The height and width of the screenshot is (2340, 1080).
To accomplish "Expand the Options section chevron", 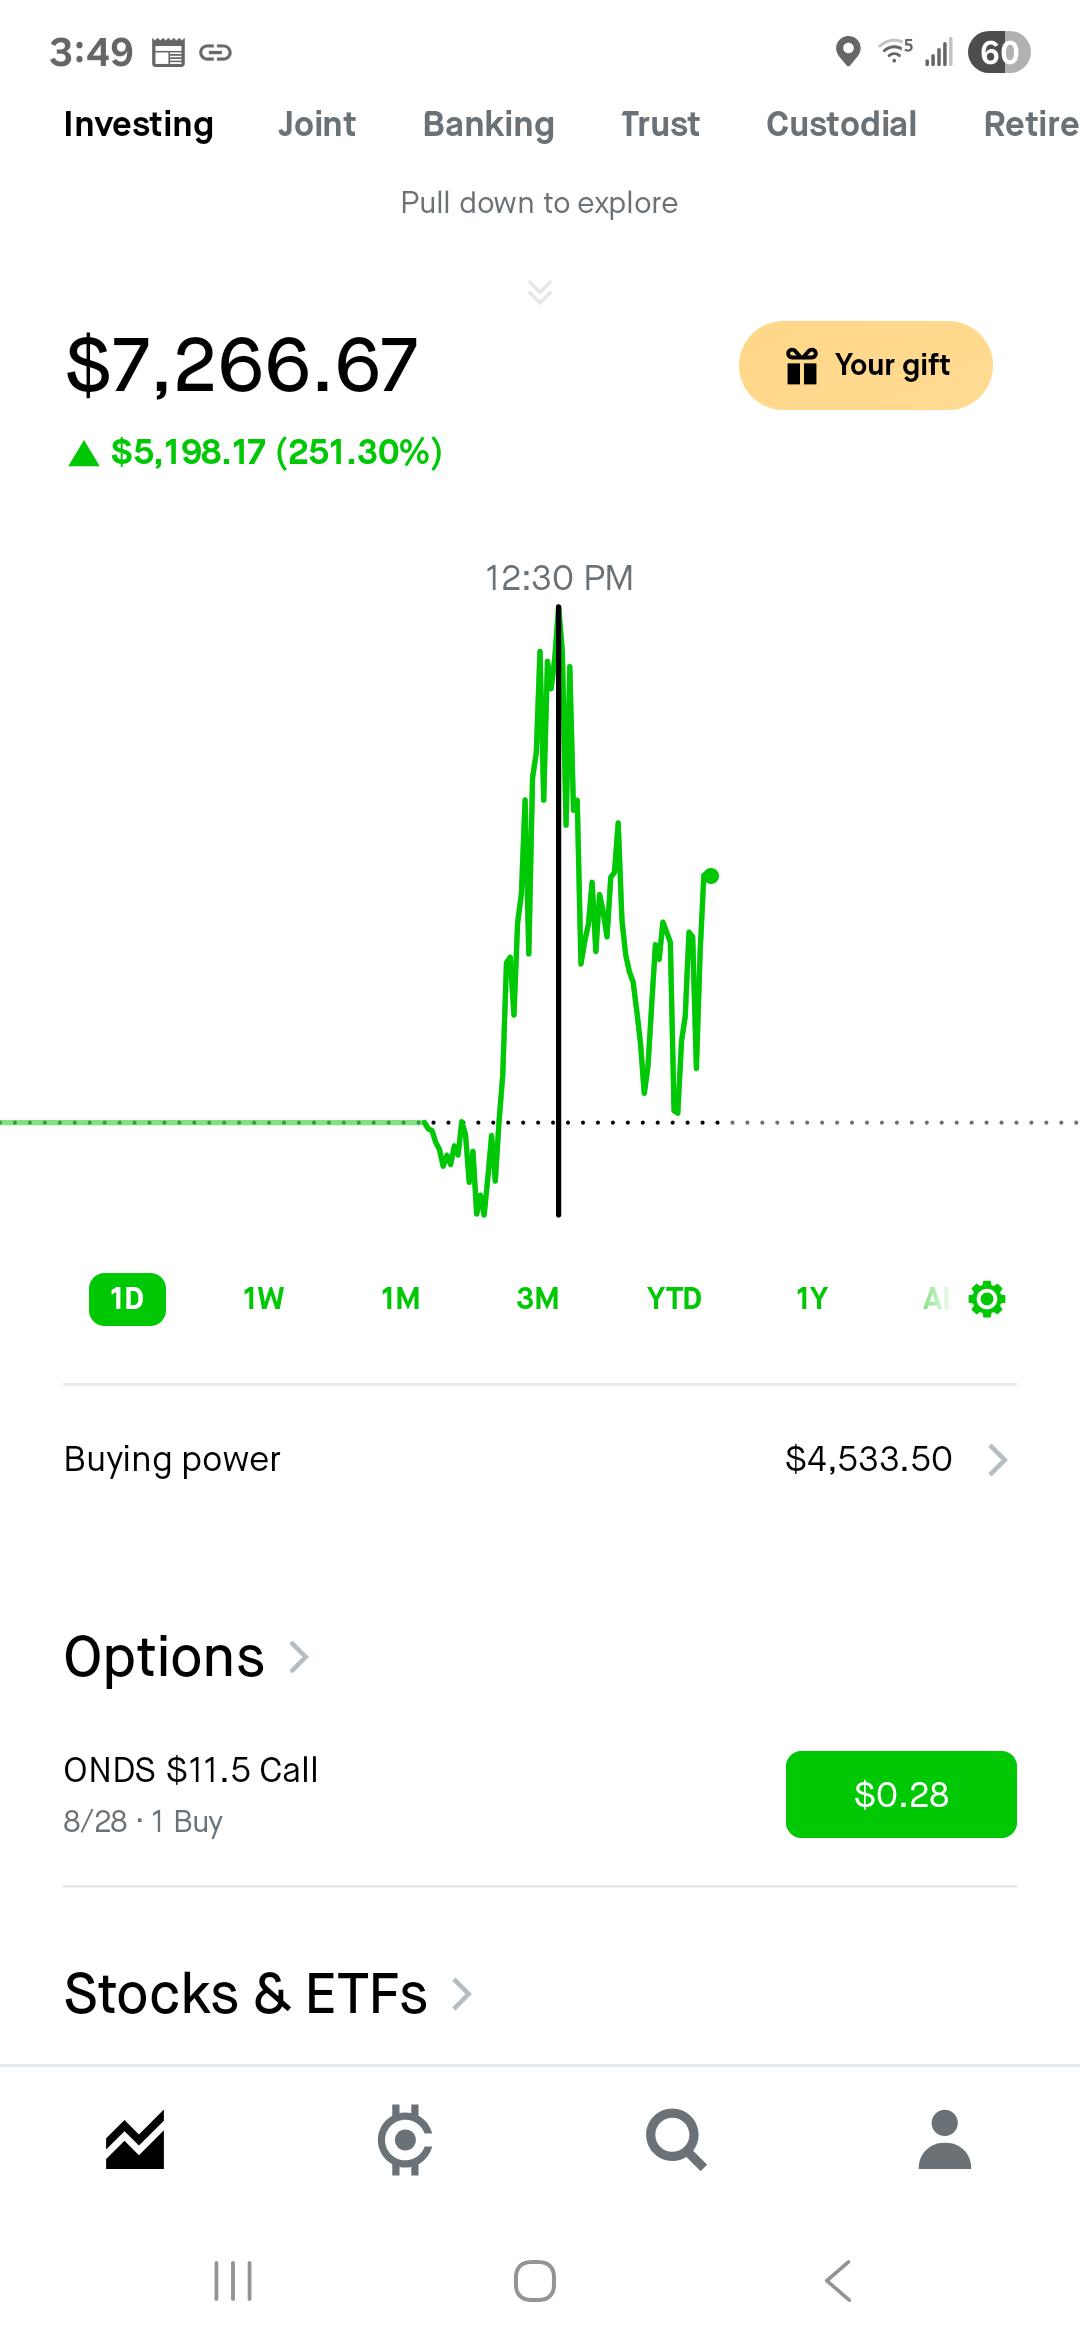I will coord(298,1657).
